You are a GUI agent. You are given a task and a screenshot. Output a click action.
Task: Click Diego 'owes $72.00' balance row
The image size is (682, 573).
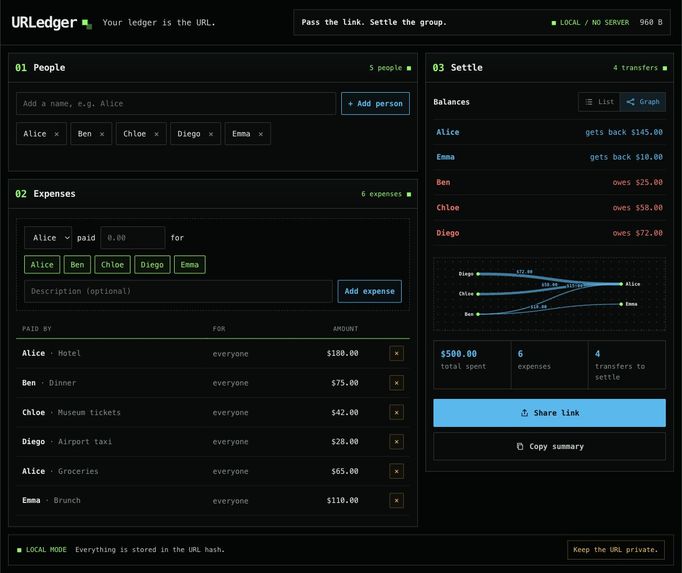[x=549, y=233]
